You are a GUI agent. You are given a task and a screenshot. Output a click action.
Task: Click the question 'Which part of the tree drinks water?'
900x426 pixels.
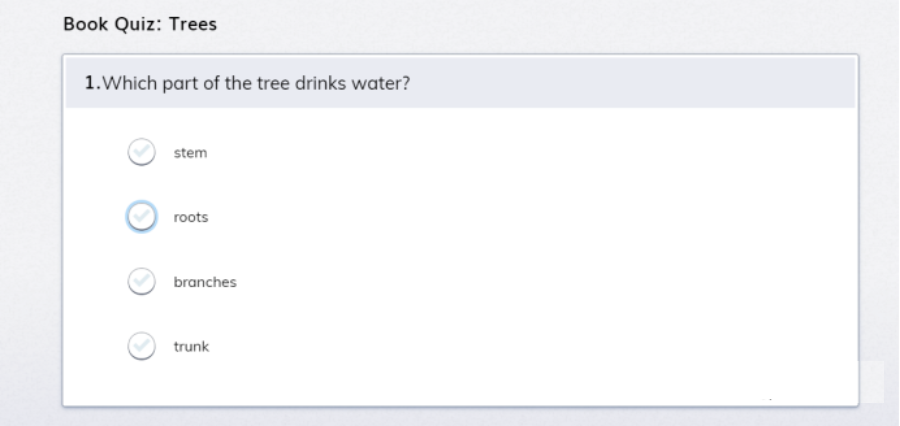257,83
